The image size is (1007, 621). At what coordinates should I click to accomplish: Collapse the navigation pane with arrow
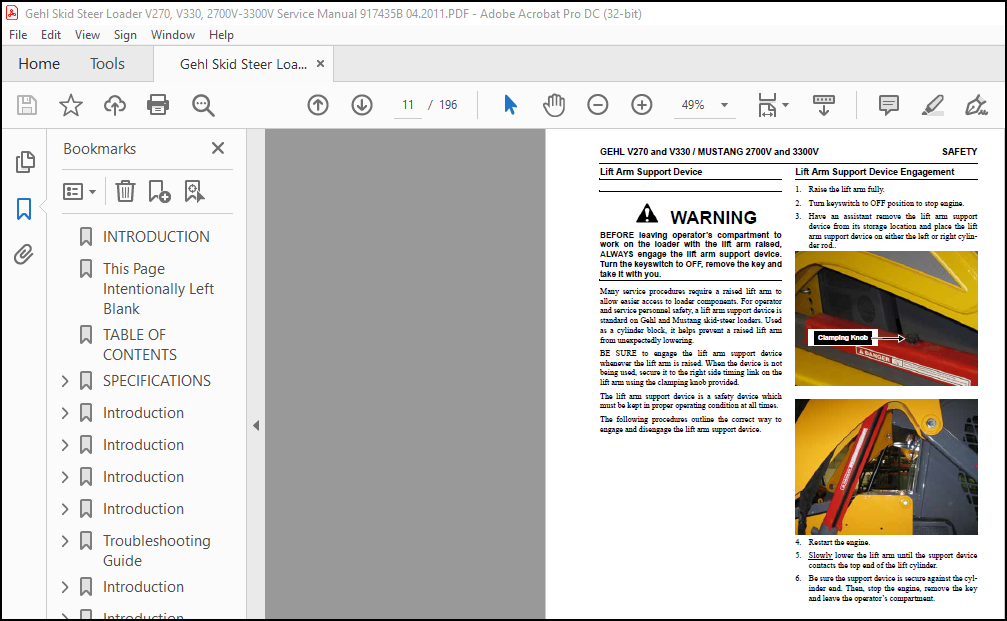point(256,425)
